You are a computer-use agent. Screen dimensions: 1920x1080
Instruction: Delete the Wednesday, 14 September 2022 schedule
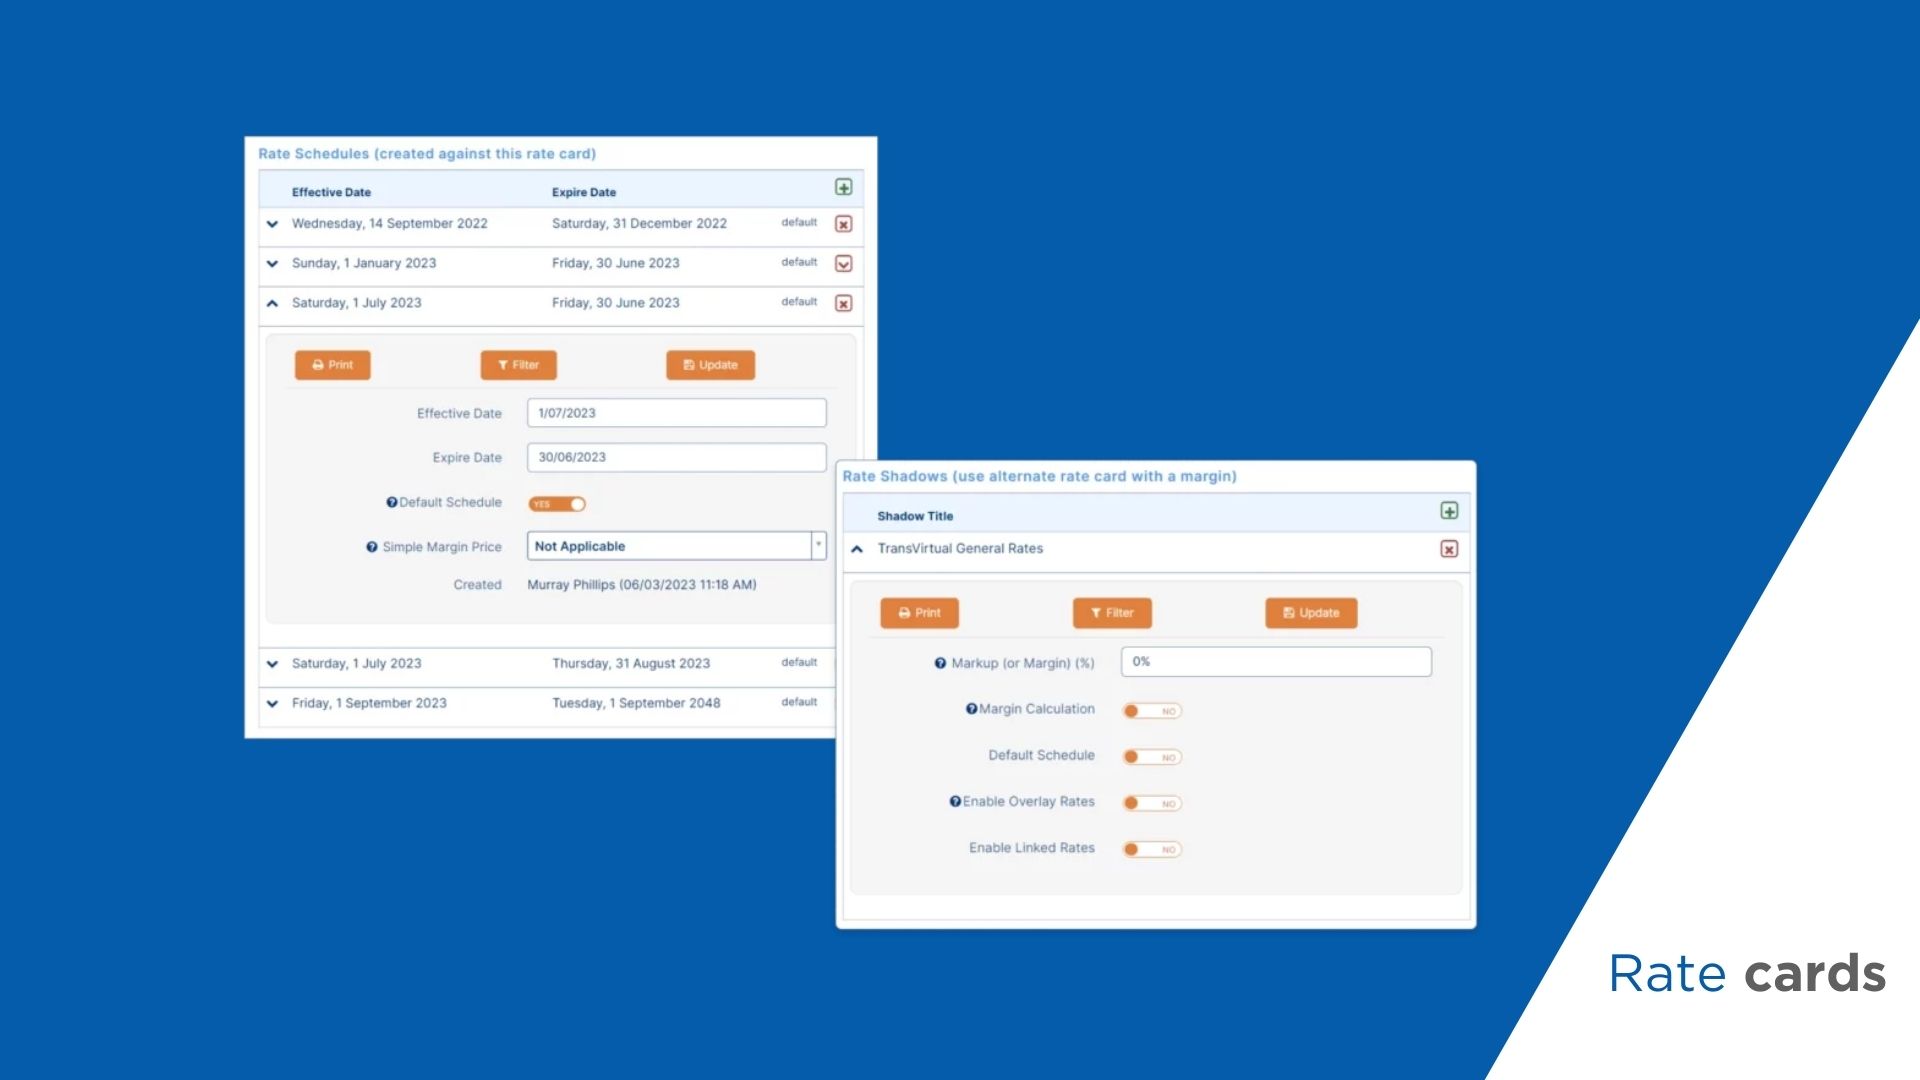843,224
